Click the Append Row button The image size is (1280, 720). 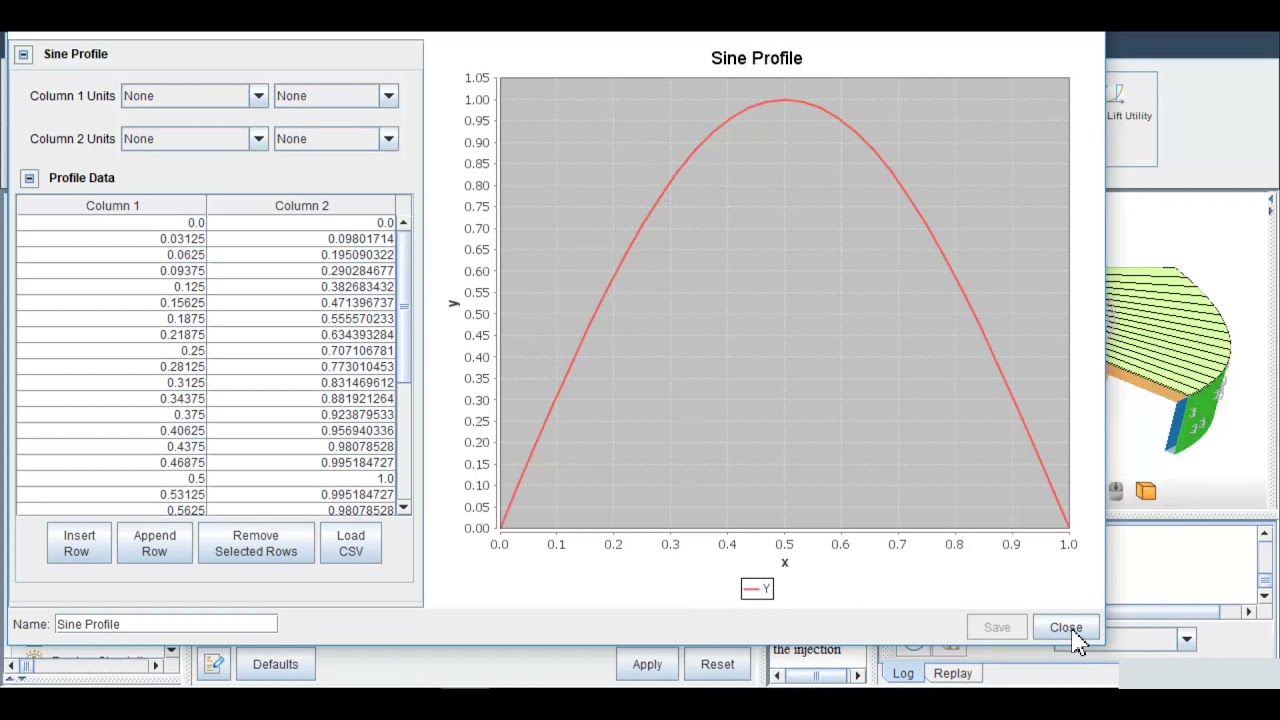154,543
